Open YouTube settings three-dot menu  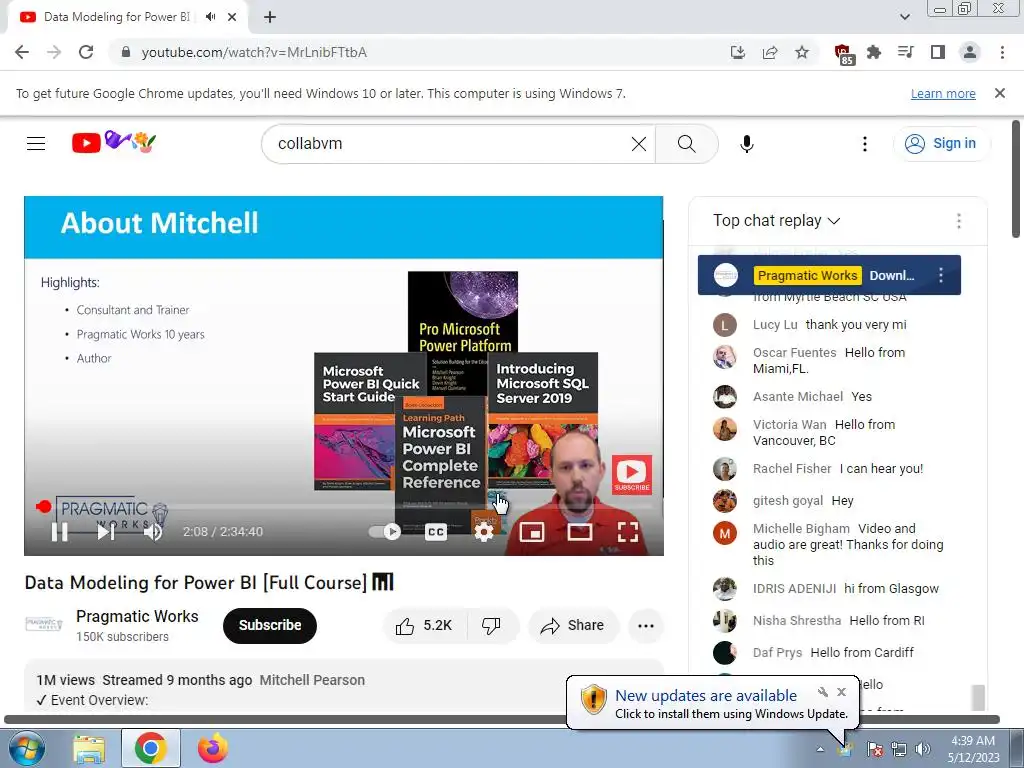tap(865, 144)
